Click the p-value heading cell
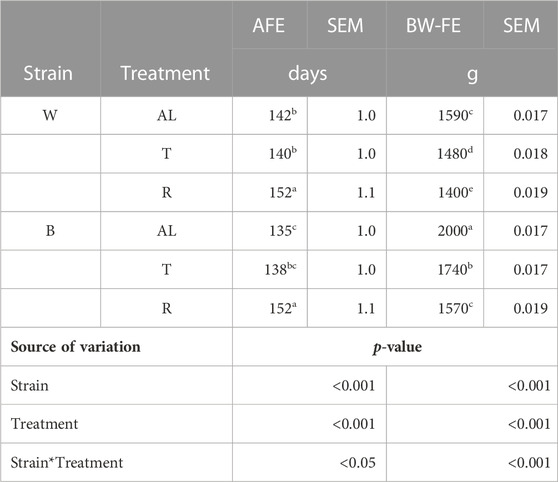This screenshot has width=558, height=482. click(x=397, y=347)
